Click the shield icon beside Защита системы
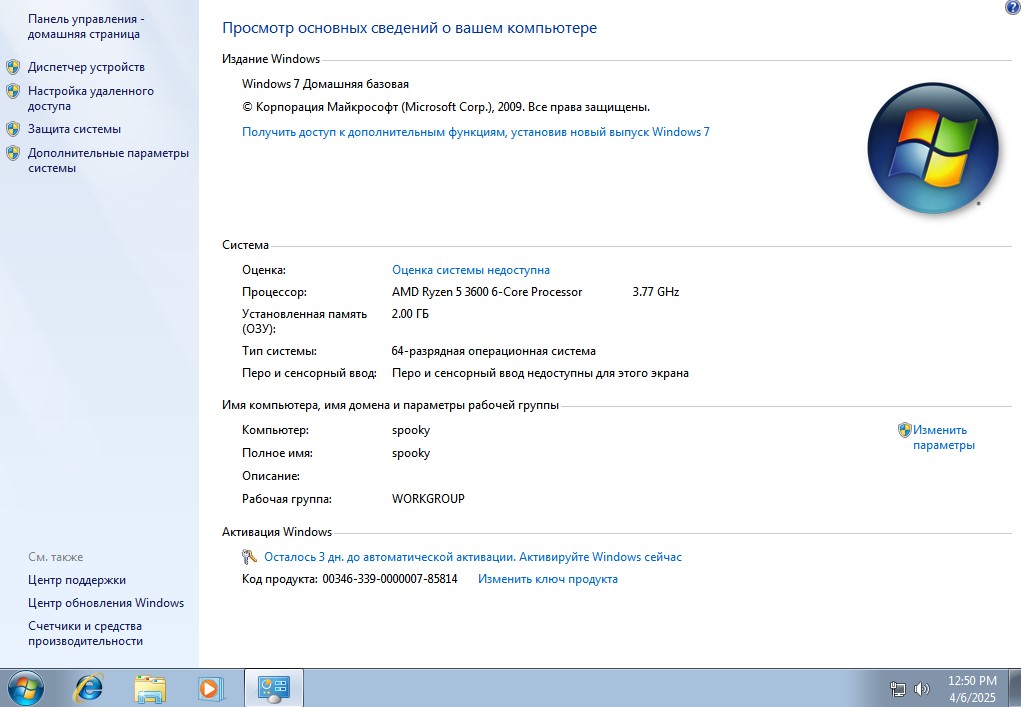1021x707 pixels. 13,129
